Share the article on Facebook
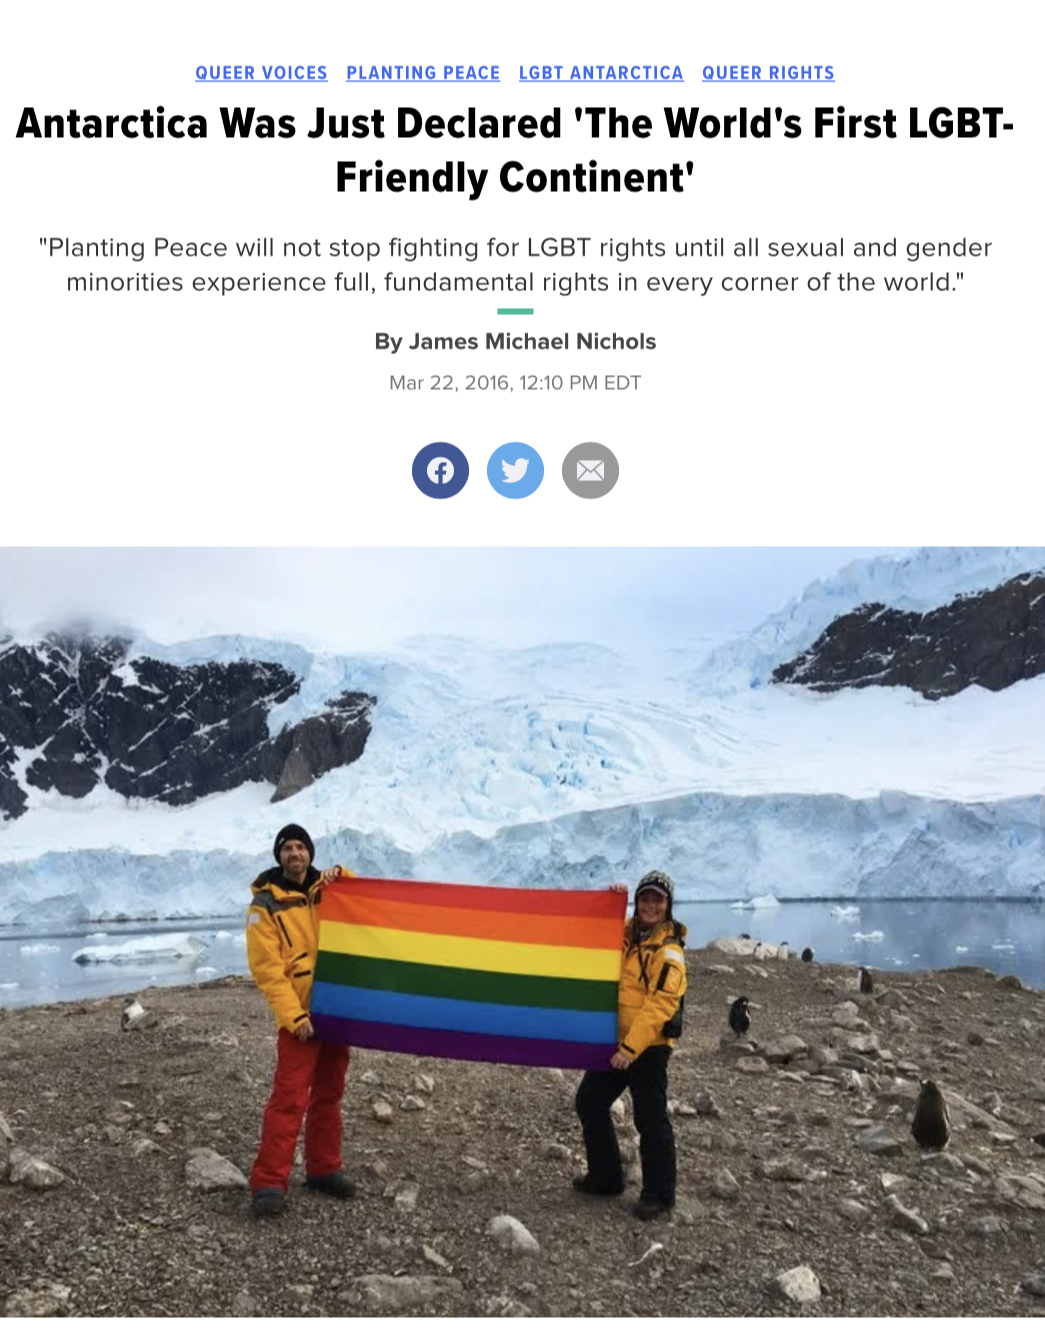1045x1329 pixels. (440, 470)
